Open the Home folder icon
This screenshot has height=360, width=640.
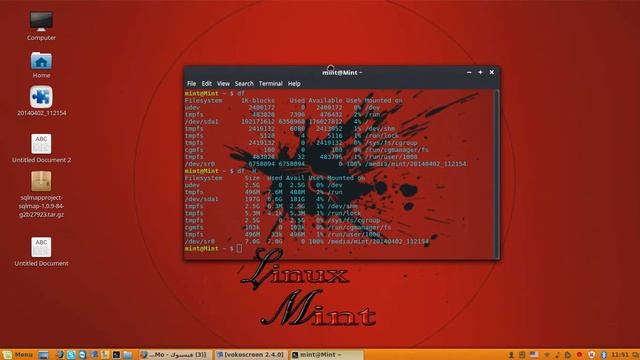[41, 61]
